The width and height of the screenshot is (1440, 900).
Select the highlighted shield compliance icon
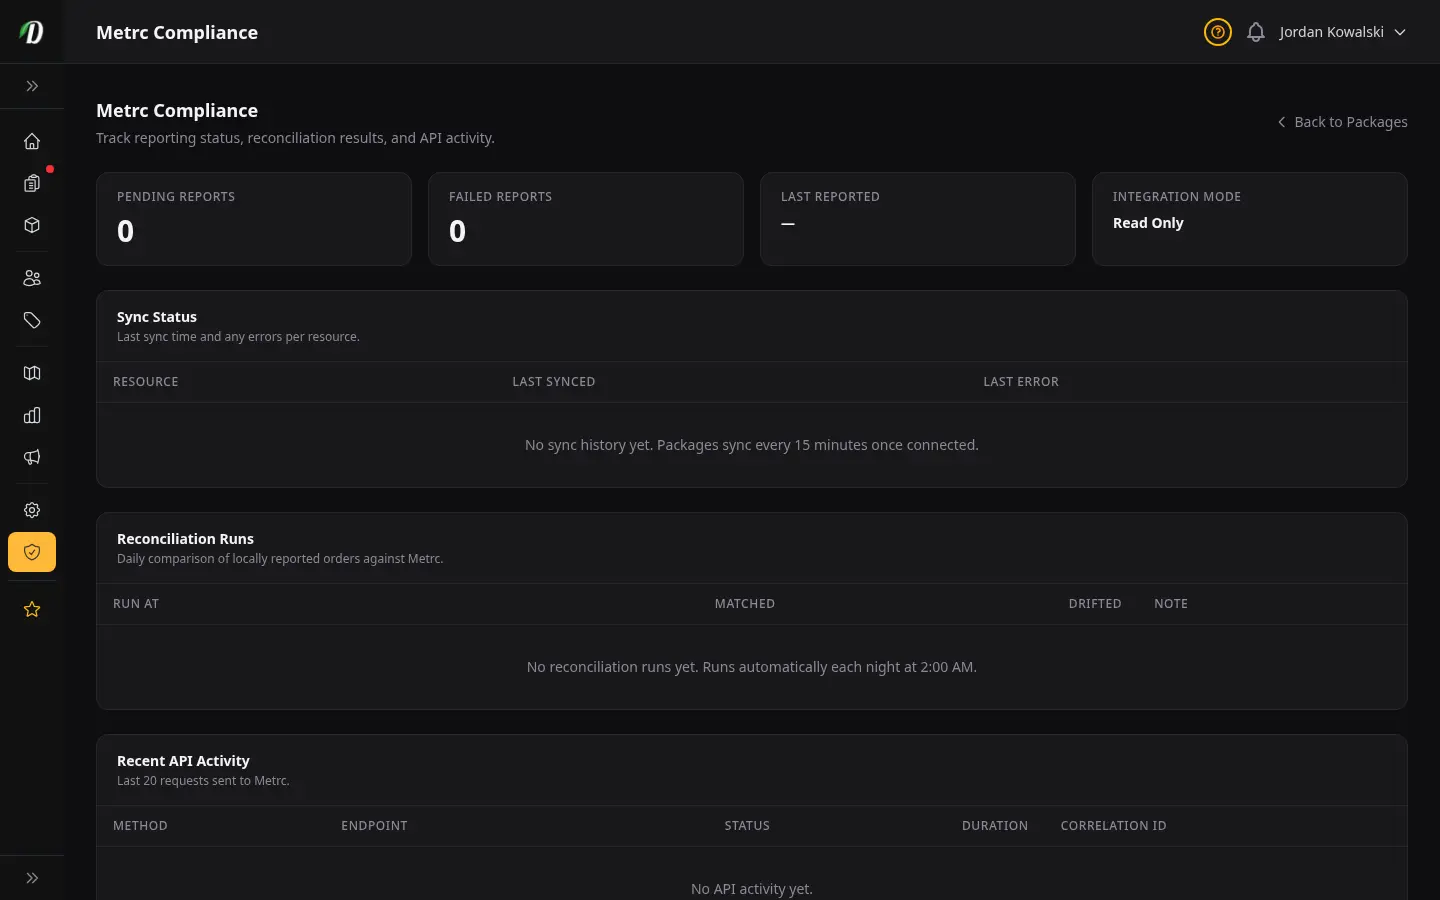pyautogui.click(x=32, y=552)
